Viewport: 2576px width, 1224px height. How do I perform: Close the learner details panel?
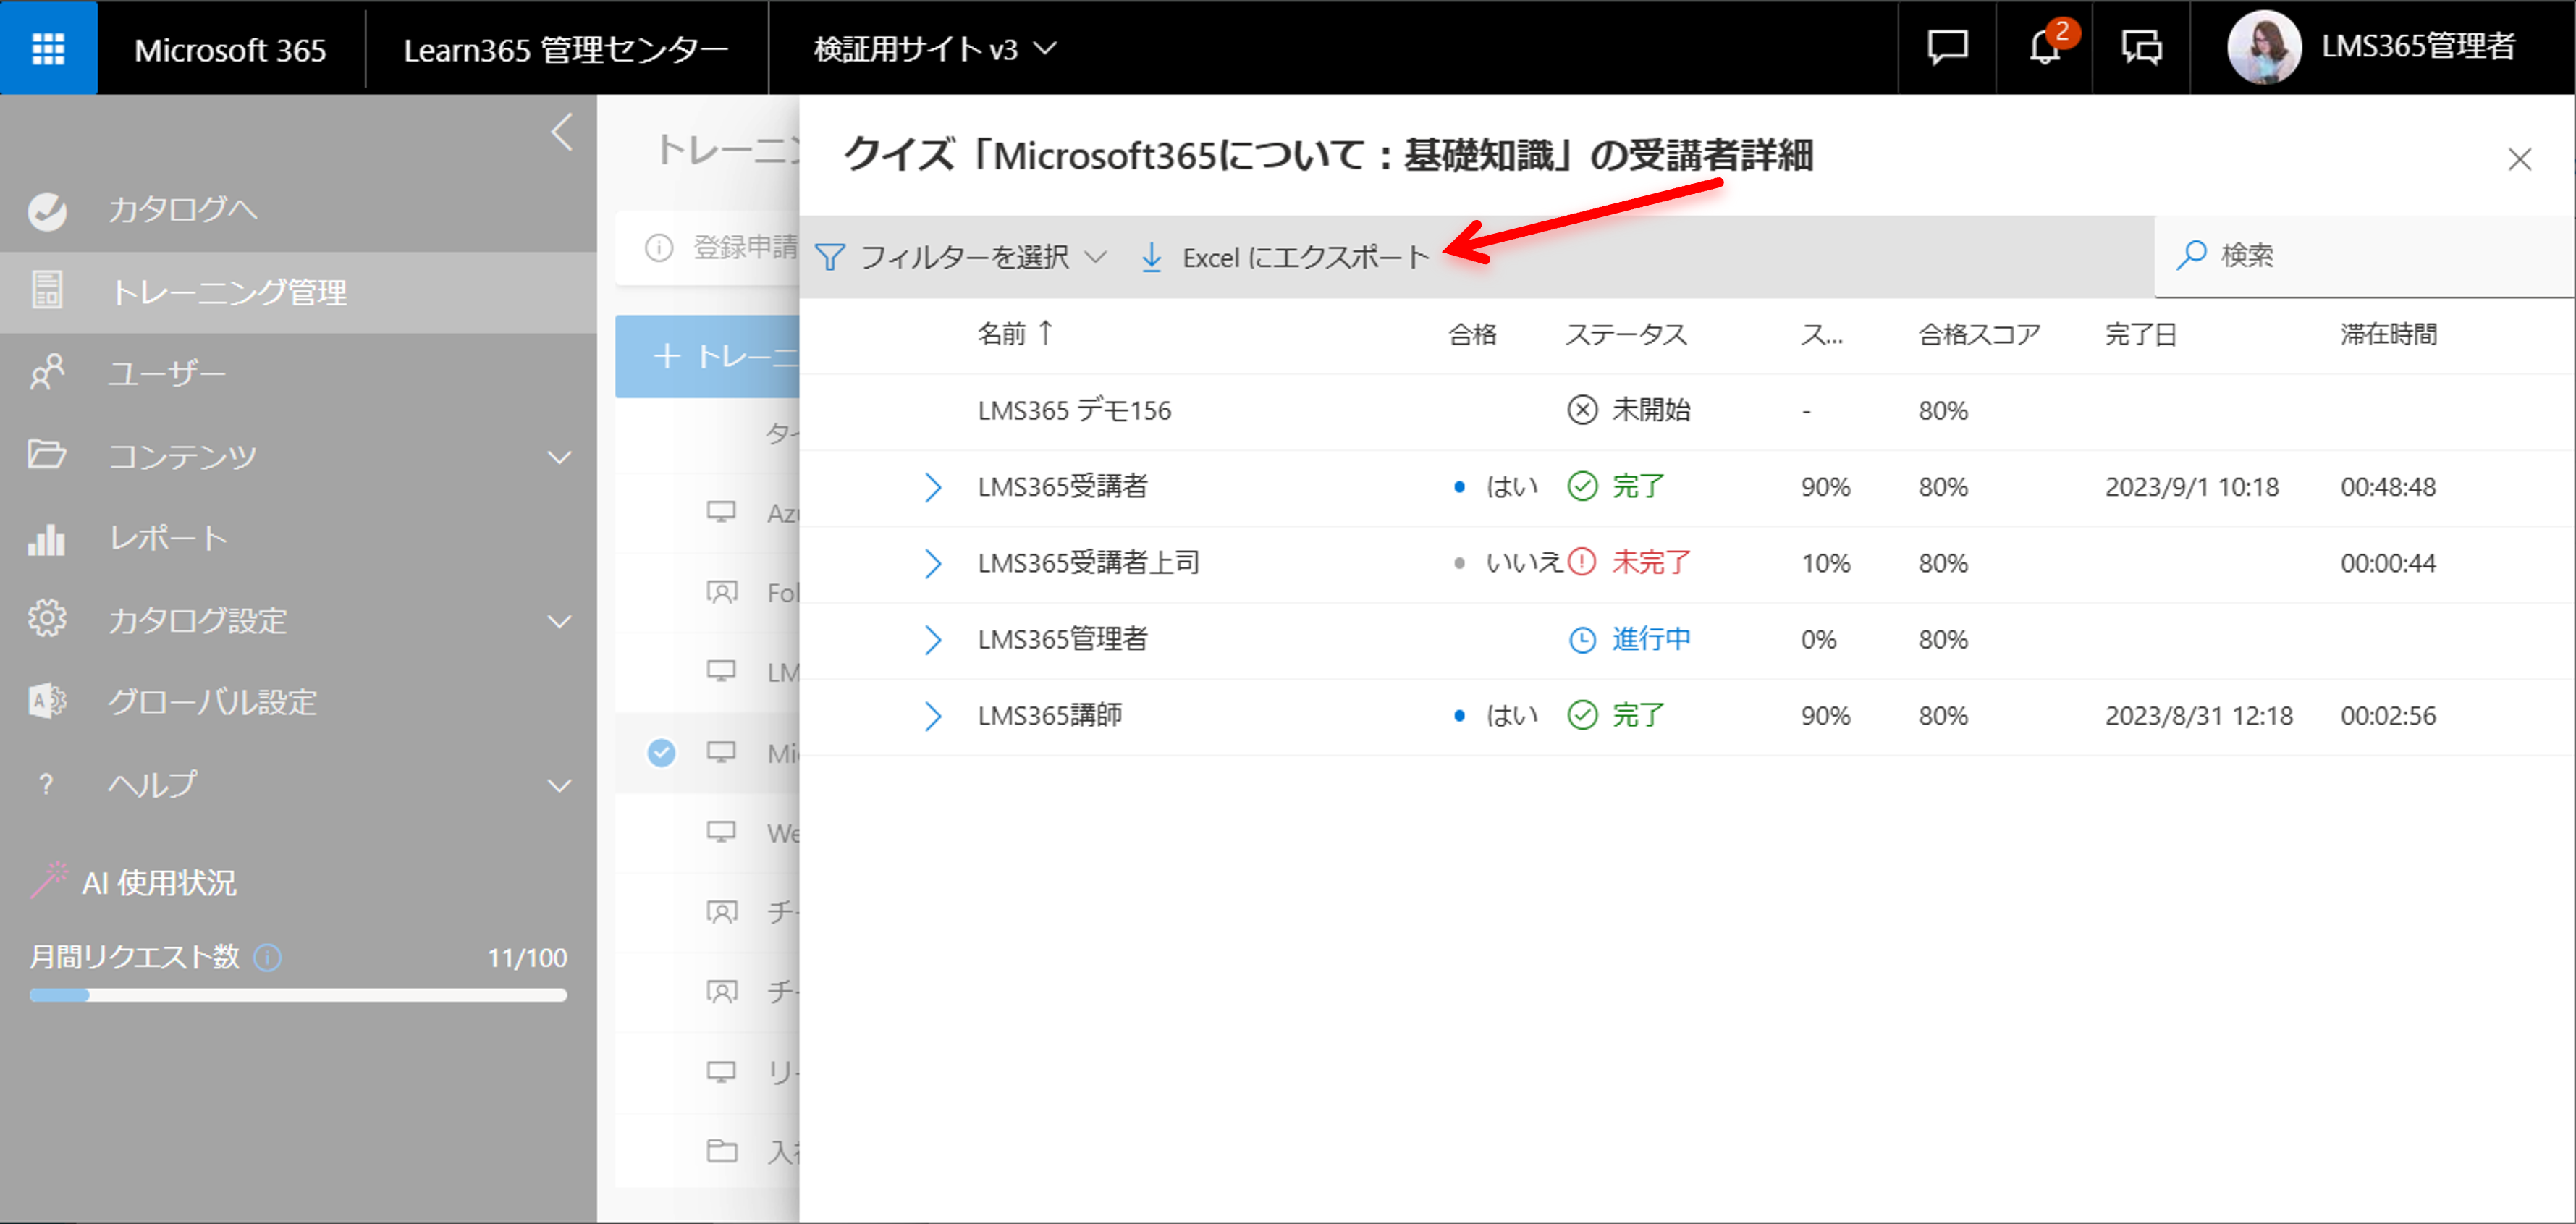[x=2519, y=159]
